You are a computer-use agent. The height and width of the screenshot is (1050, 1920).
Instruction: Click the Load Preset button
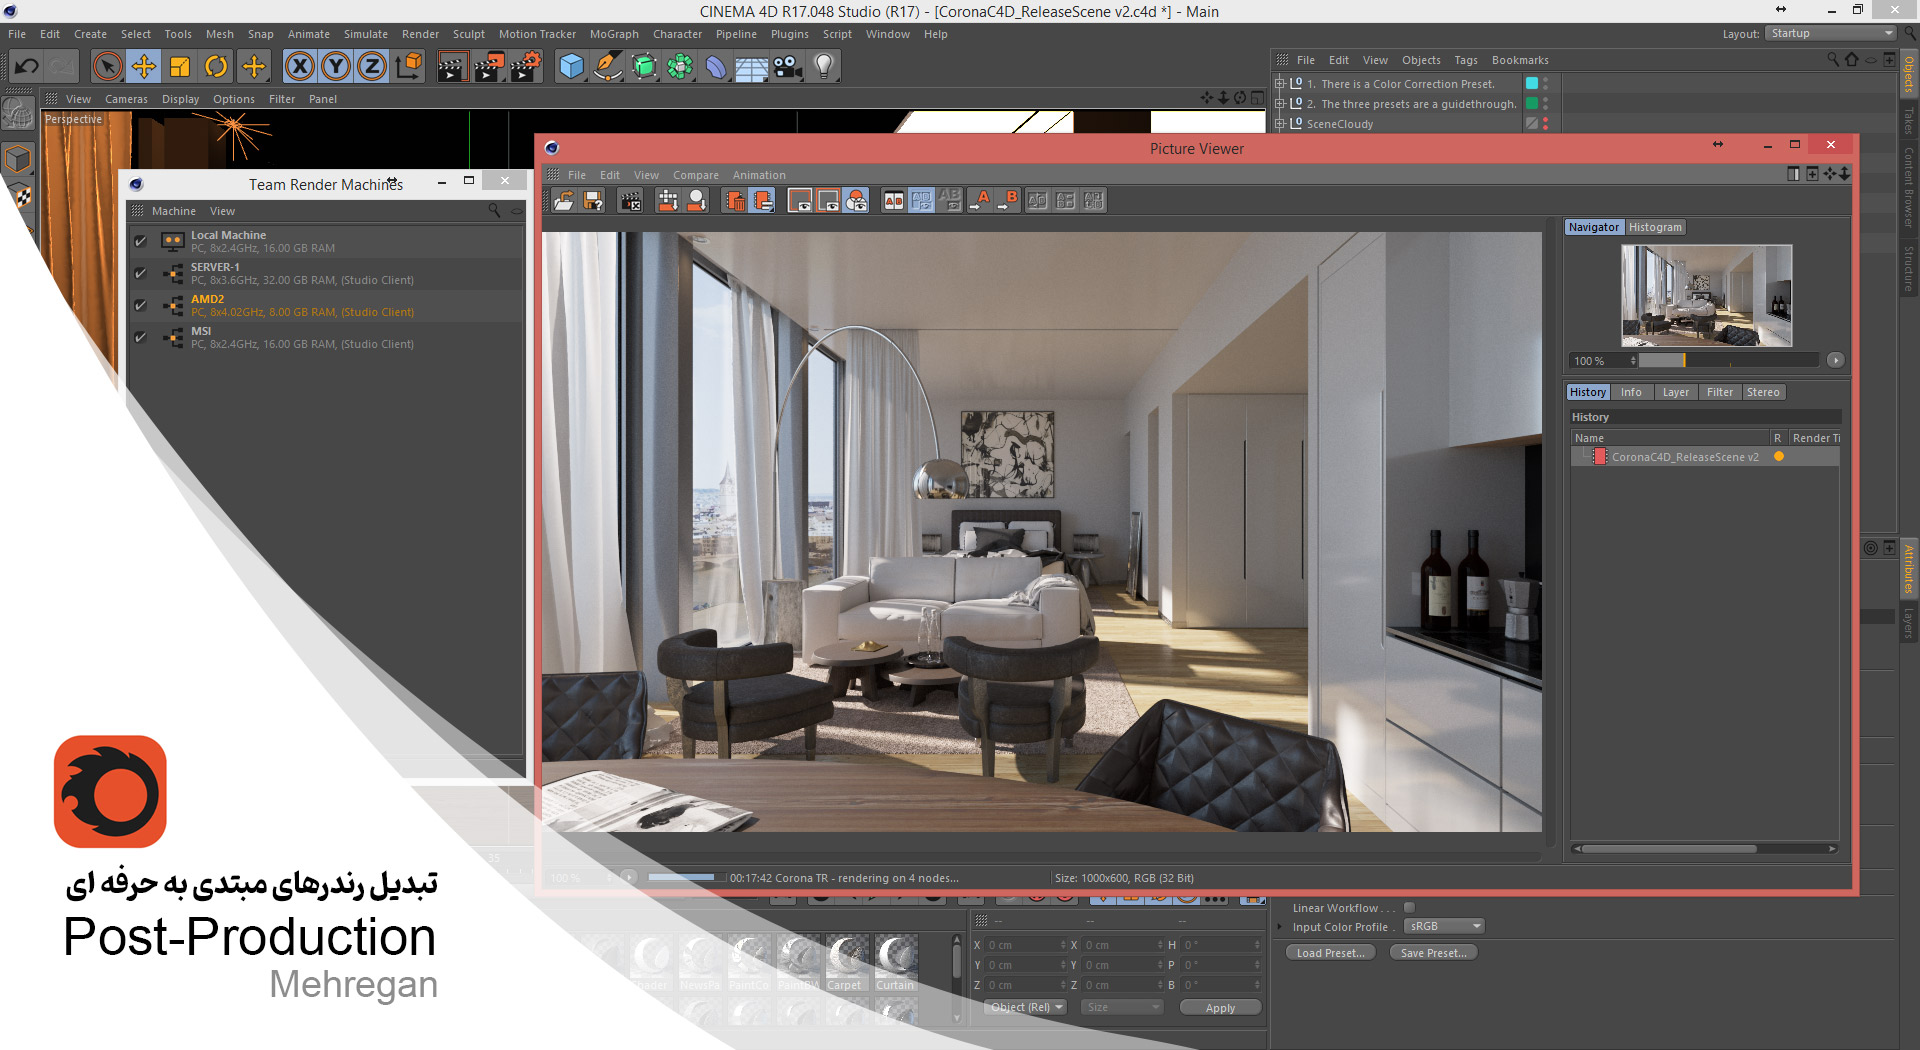pos(1329,953)
